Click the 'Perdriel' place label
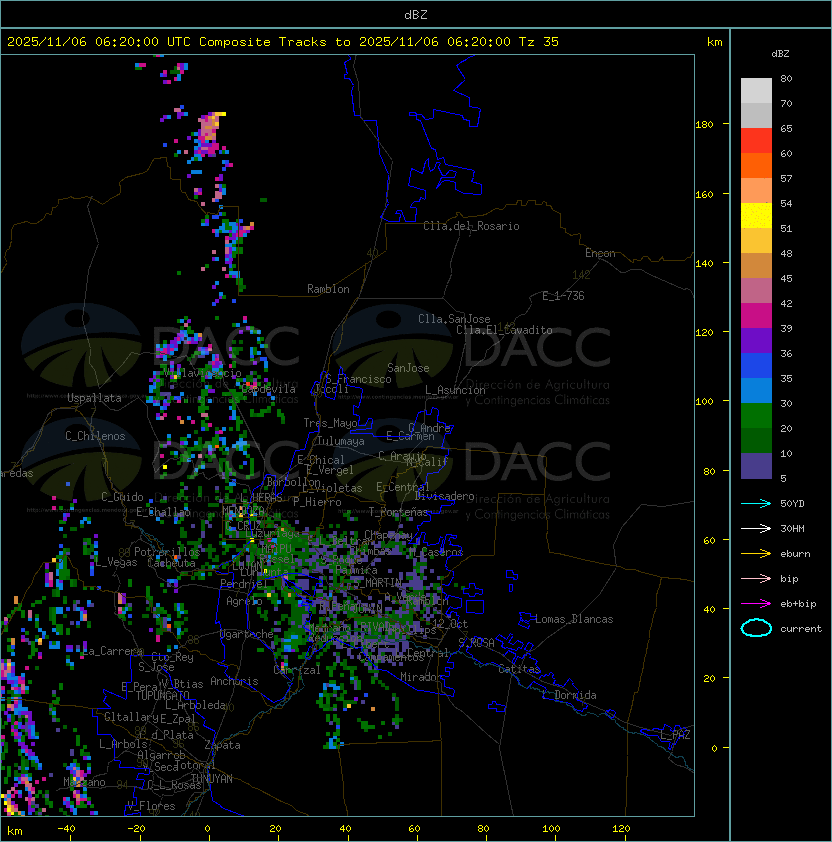Screen dimensions: 832x842 (x=244, y=584)
